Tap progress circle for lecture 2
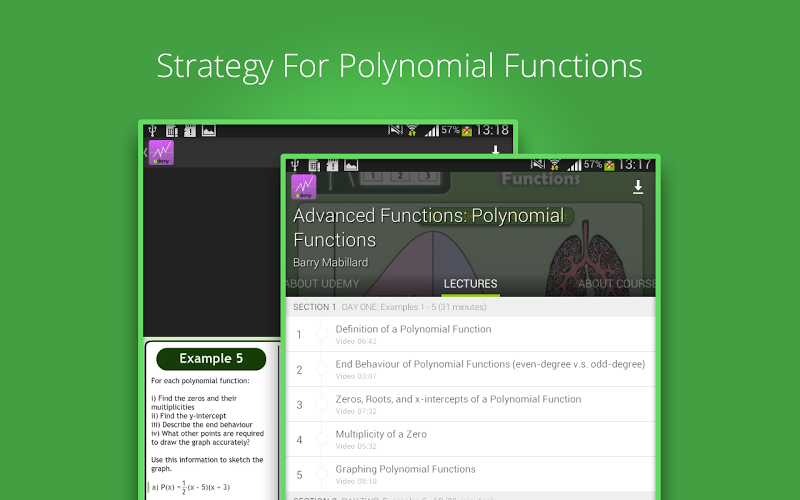Viewport: 800px width, 500px height. point(322,369)
